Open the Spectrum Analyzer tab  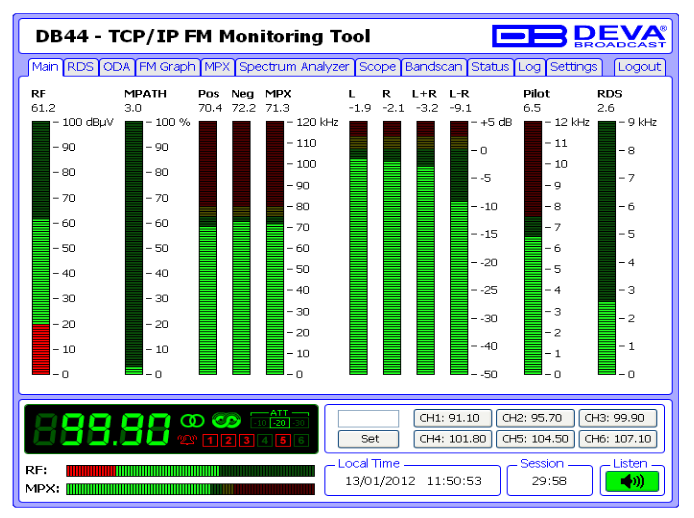pos(295,67)
